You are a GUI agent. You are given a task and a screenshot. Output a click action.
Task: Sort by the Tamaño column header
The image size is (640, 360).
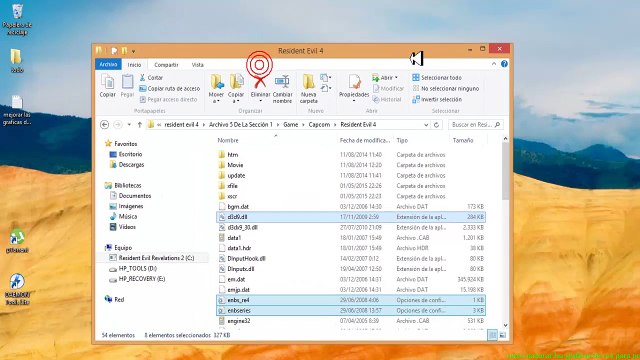coord(463,140)
